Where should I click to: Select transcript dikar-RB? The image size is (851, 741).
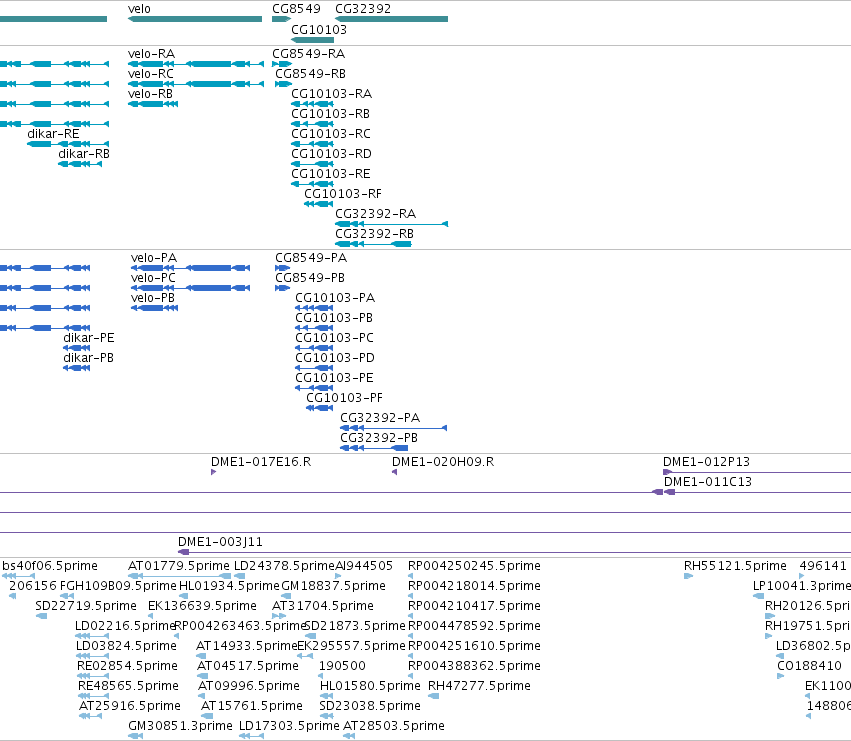point(80,164)
